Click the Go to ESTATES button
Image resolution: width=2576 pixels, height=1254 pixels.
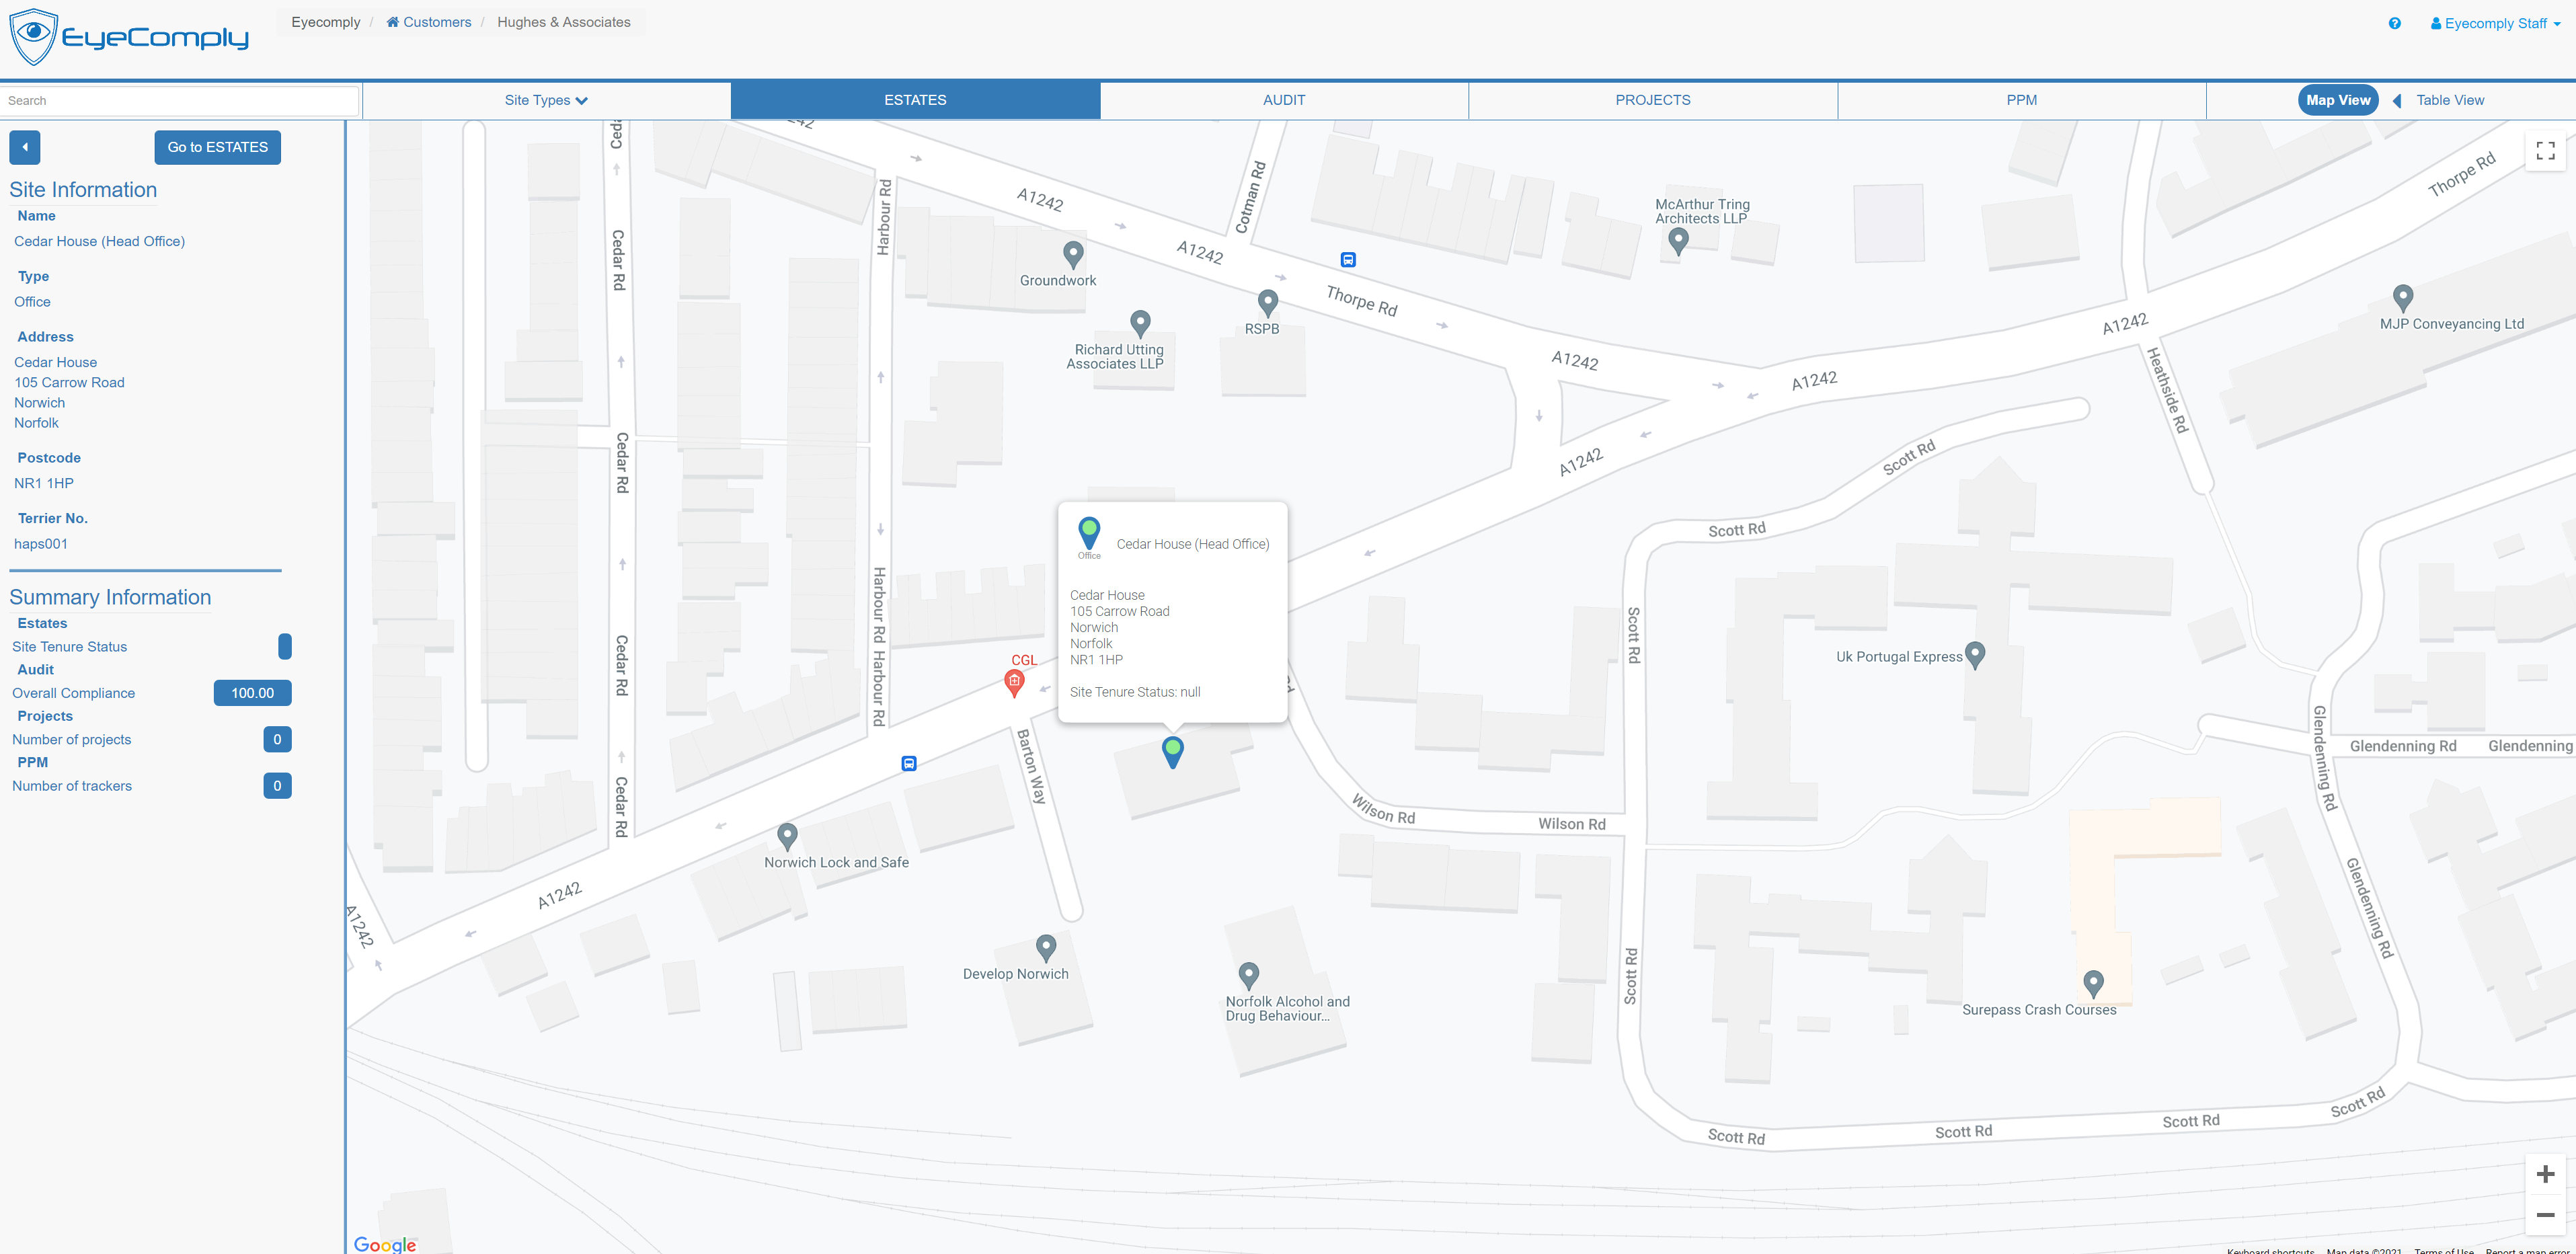coord(217,147)
